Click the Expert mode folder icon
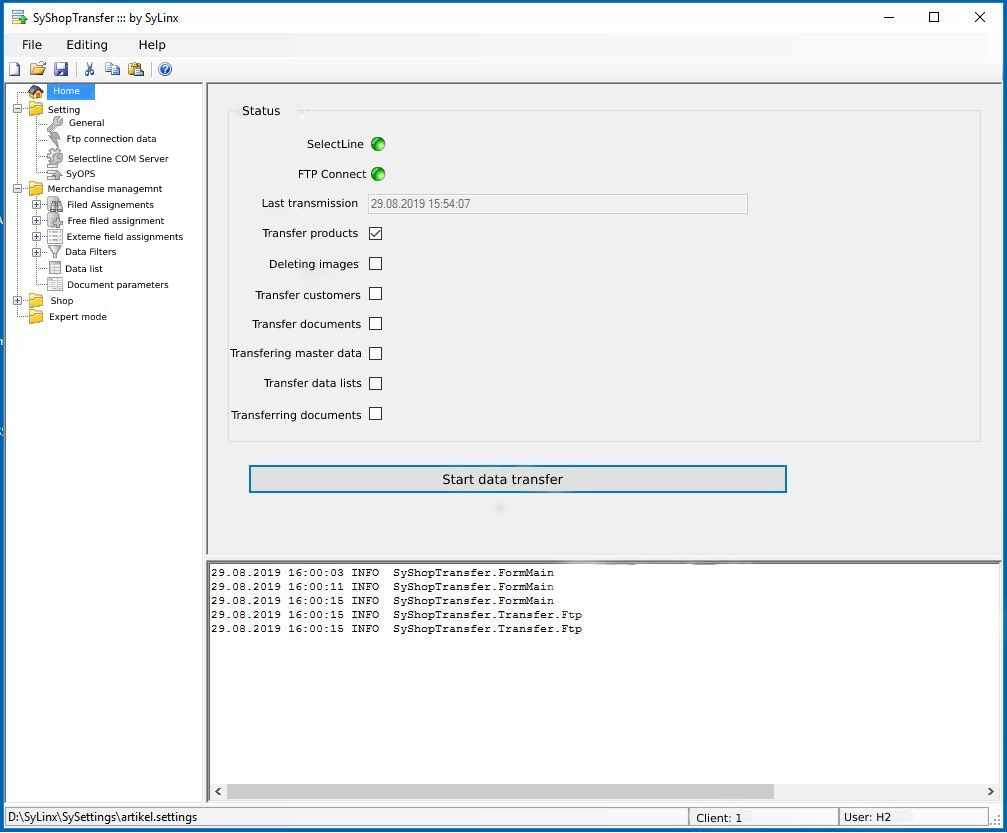This screenshot has height=833, width=1007. [36, 317]
